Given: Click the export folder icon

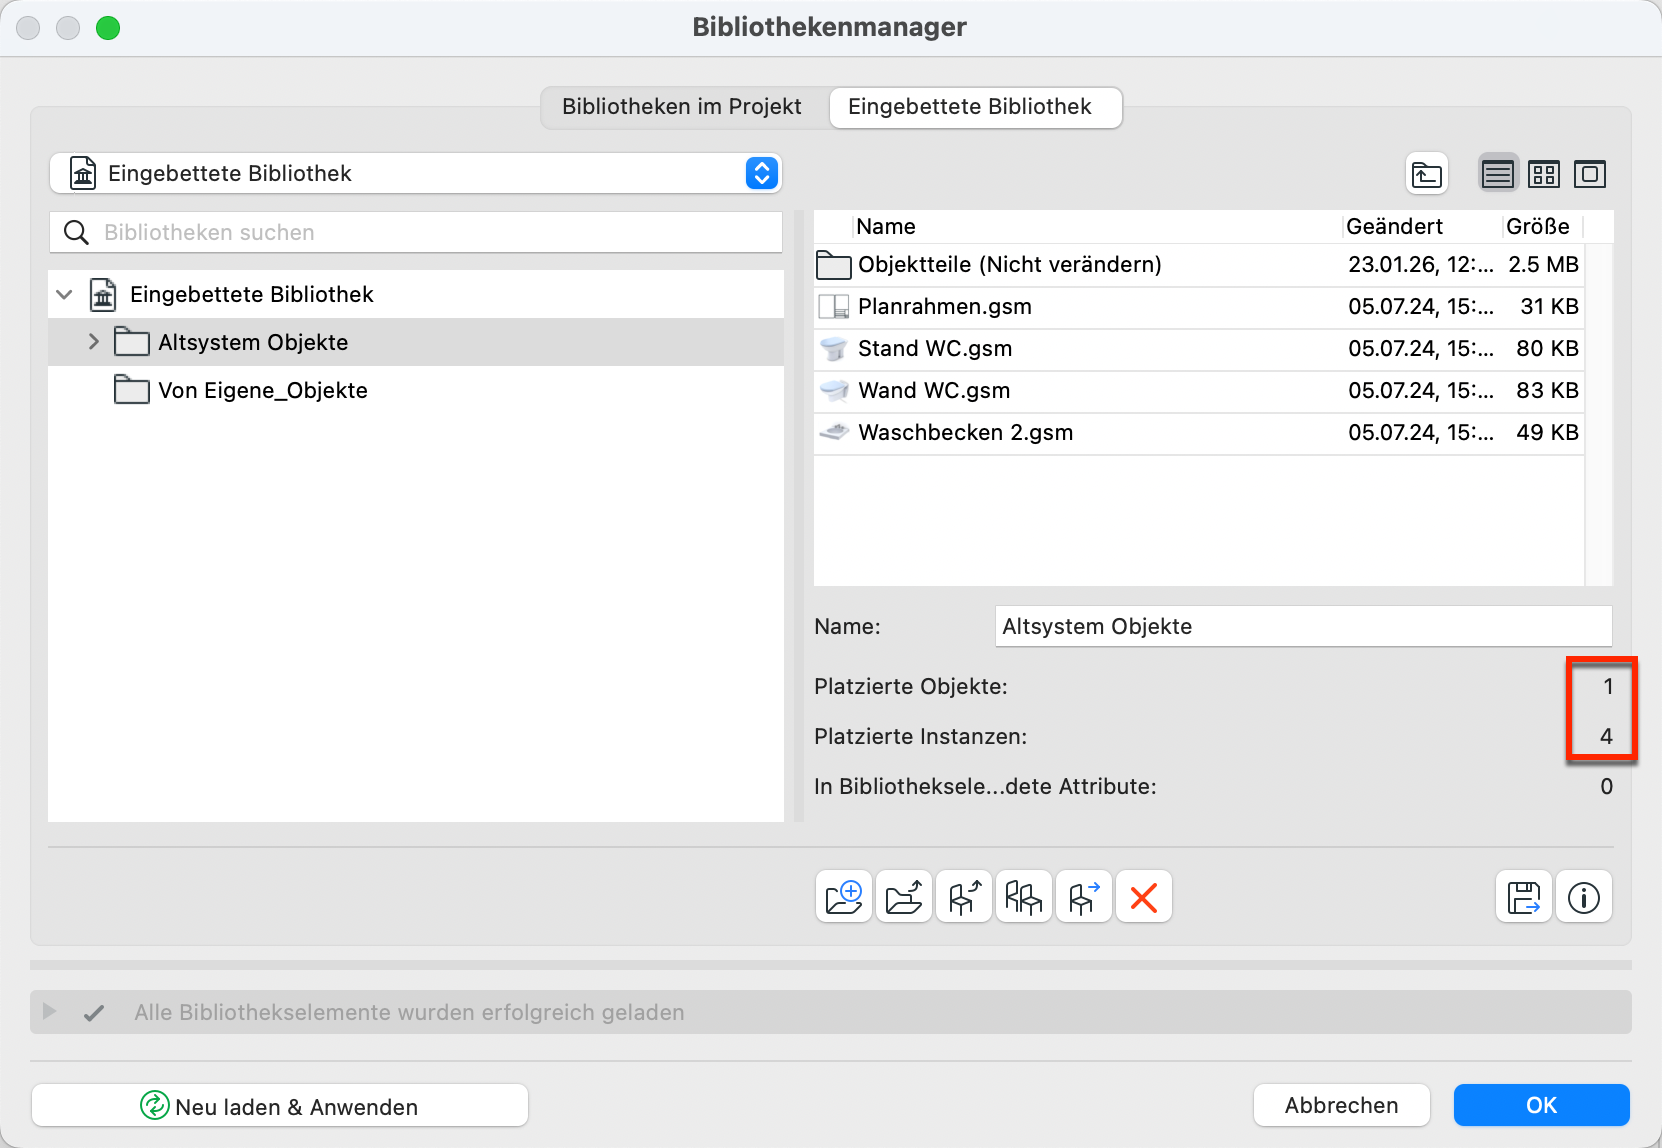Looking at the screenshot, I should coord(904,897).
